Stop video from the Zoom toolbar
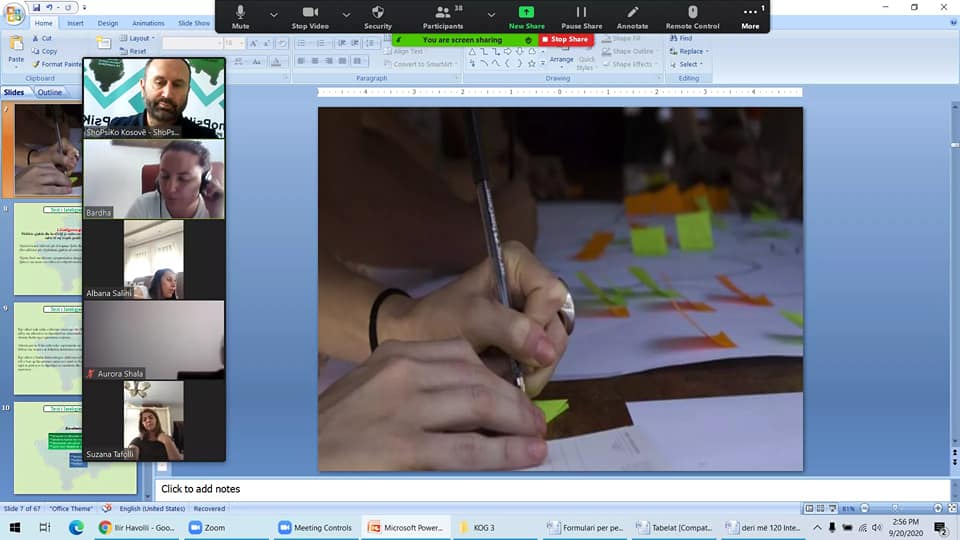The height and width of the screenshot is (540, 960). pos(310,17)
